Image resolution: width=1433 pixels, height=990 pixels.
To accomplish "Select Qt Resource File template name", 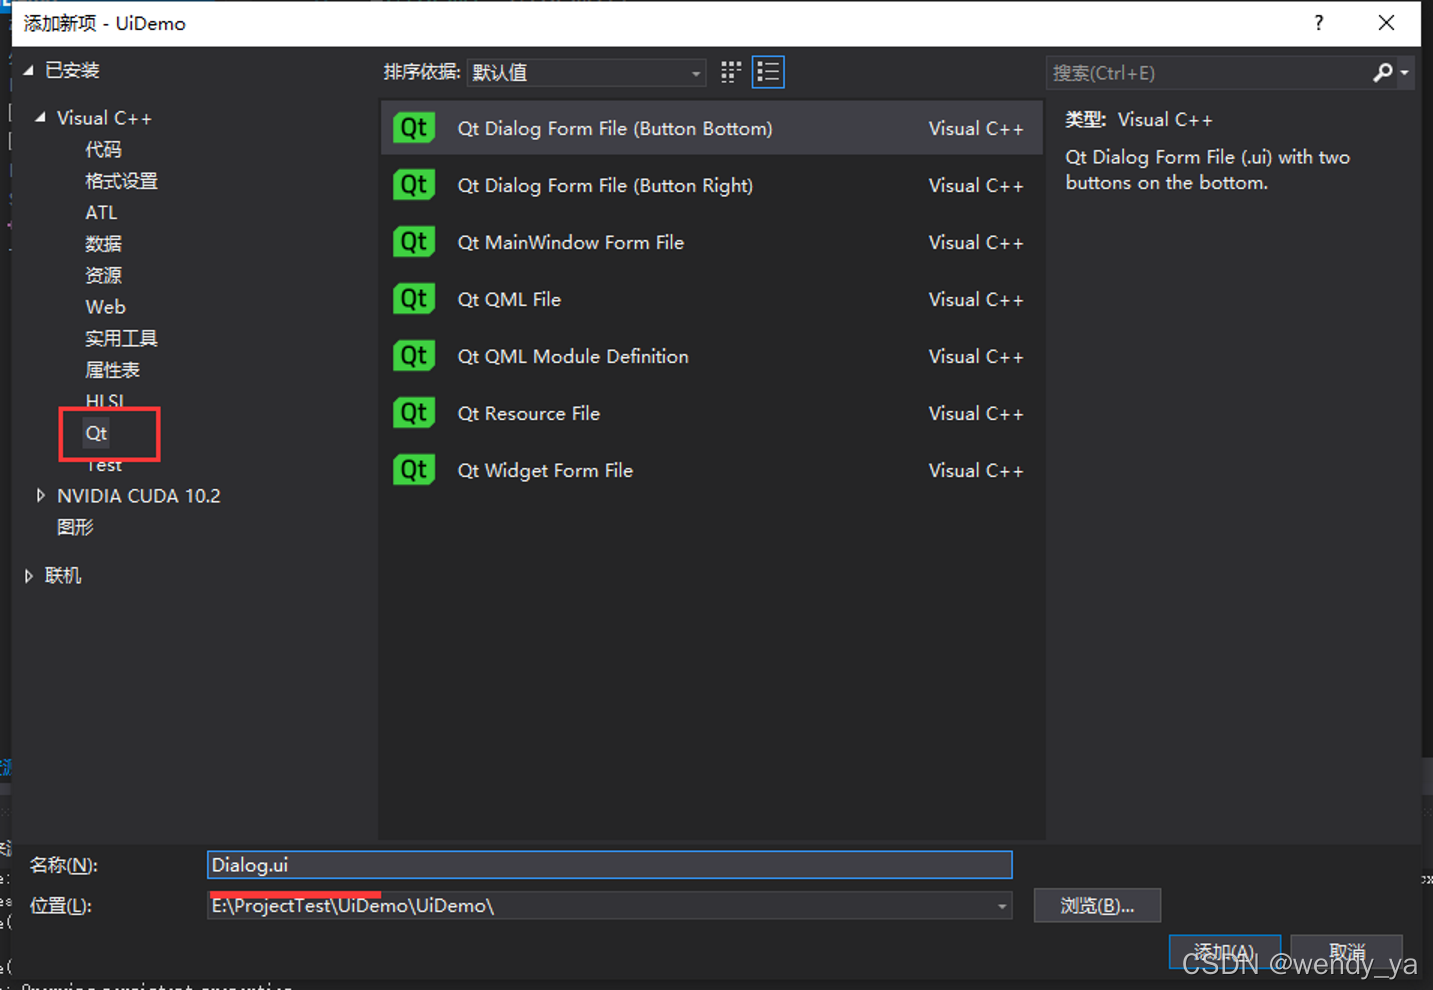I will pos(529,413).
